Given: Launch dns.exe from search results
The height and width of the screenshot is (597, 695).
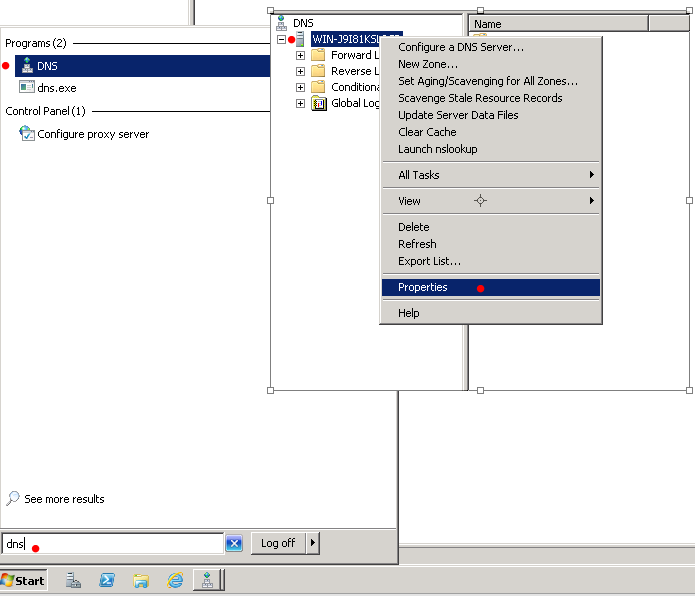Looking at the screenshot, I should pos(48,88).
